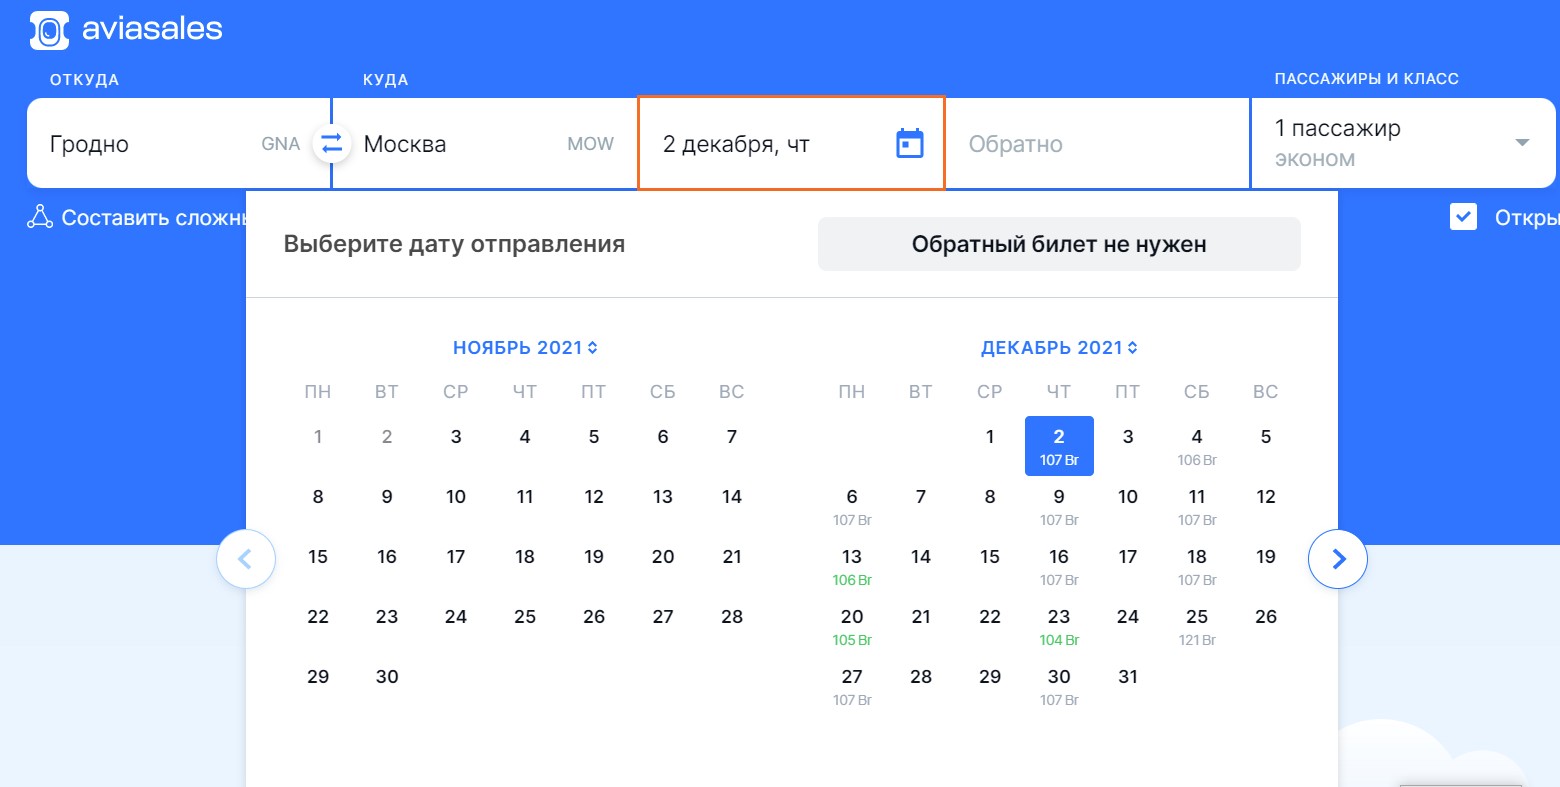Toggle the checkbox next to "Откры"
Image resolution: width=1560 pixels, height=787 pixels.
[x=1463, y=216]
